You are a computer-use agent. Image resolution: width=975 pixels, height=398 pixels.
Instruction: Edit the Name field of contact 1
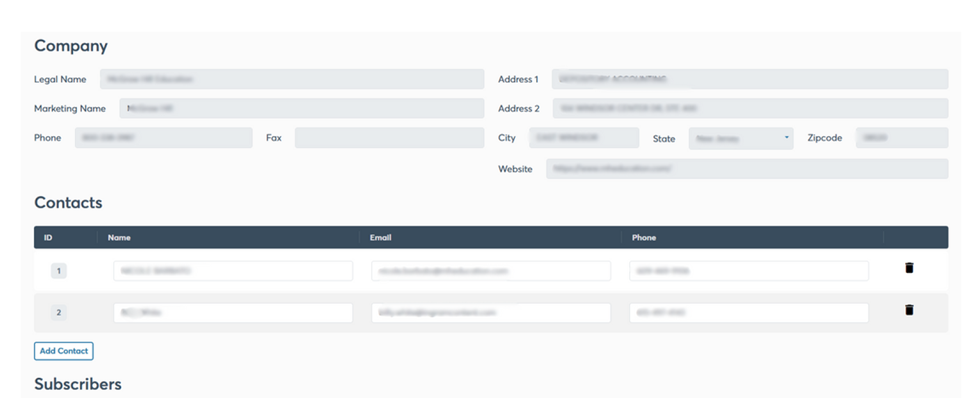point(233,271)
